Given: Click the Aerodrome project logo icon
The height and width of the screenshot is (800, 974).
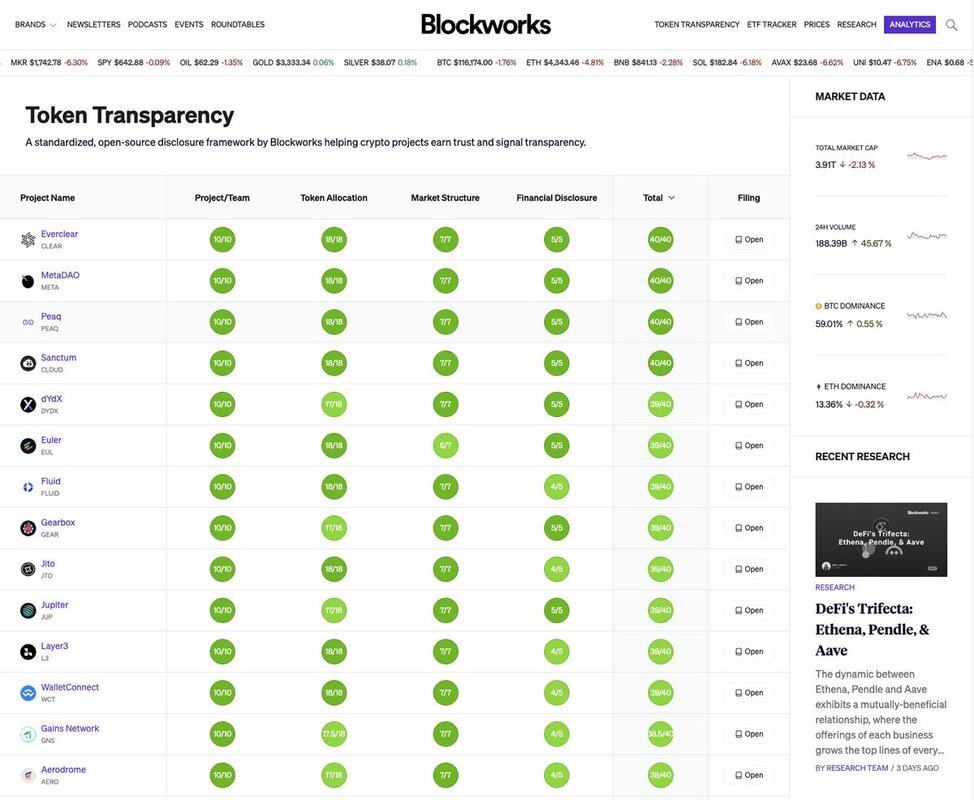Looking at the screenshot, I should pos(28,776).
